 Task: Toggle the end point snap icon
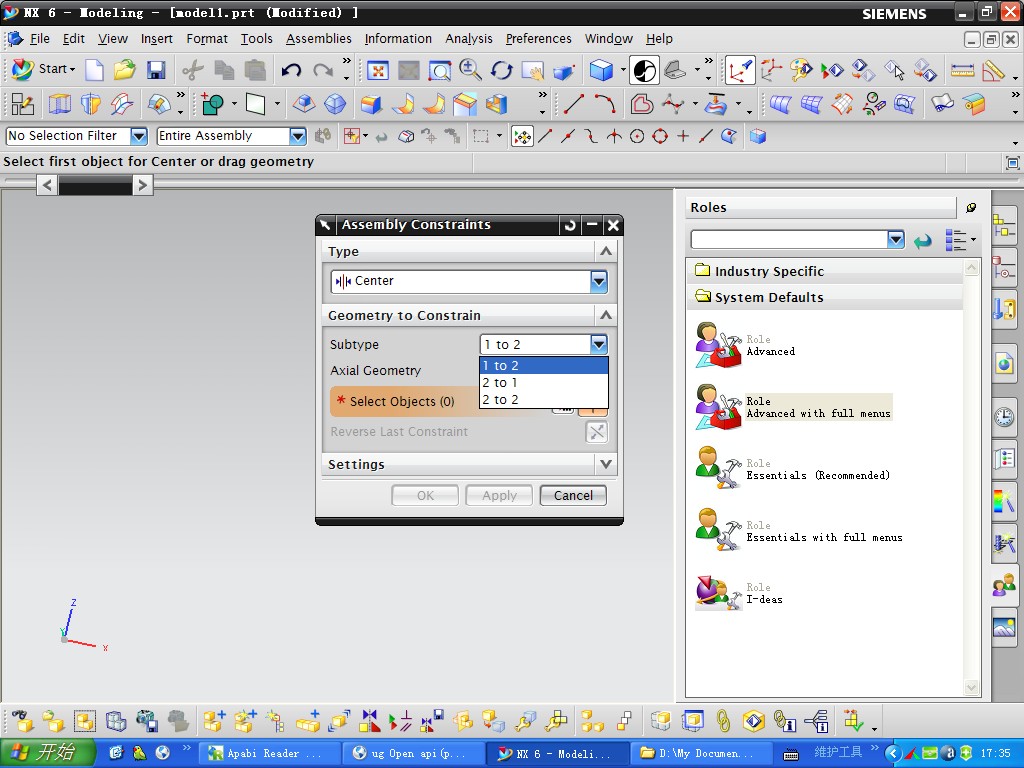[x=545, y=136]
